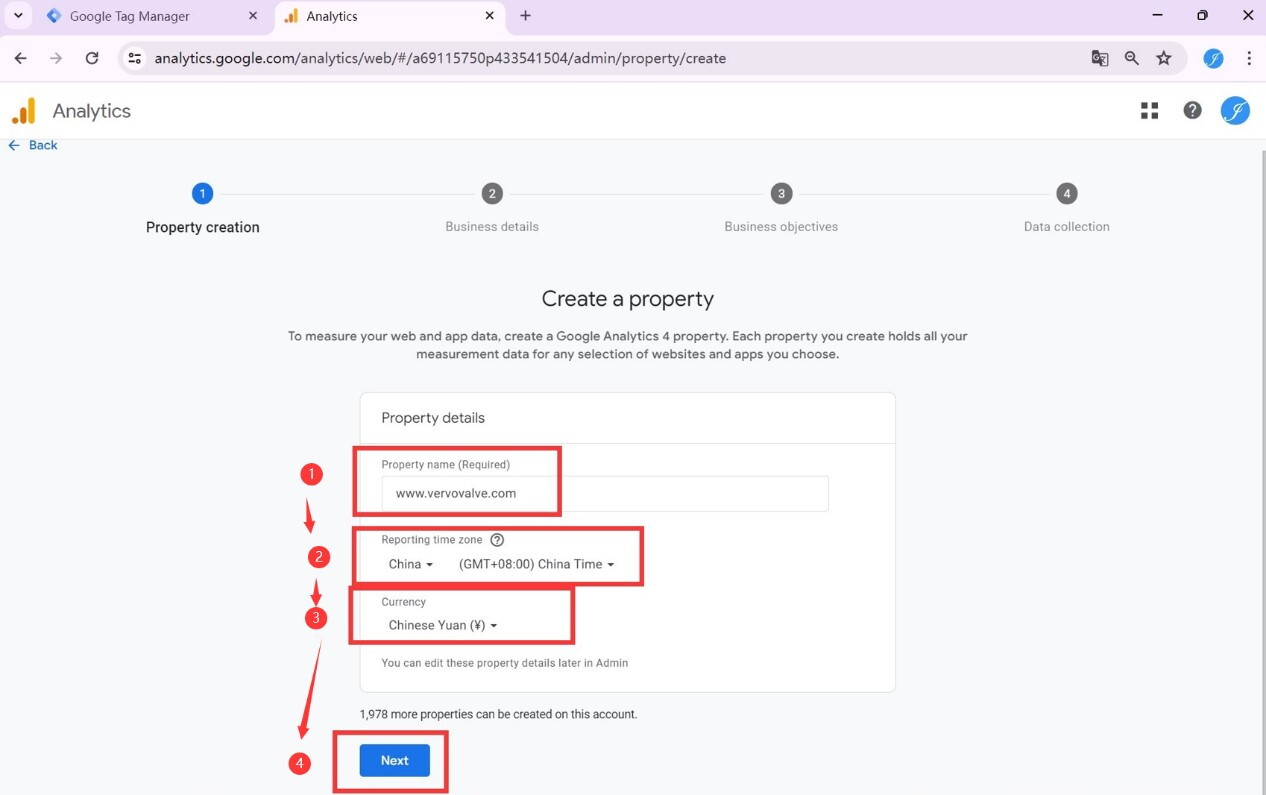The image size is (1266, 795).
Task: Open the account profile avatar
Action: pos(1235,110)
